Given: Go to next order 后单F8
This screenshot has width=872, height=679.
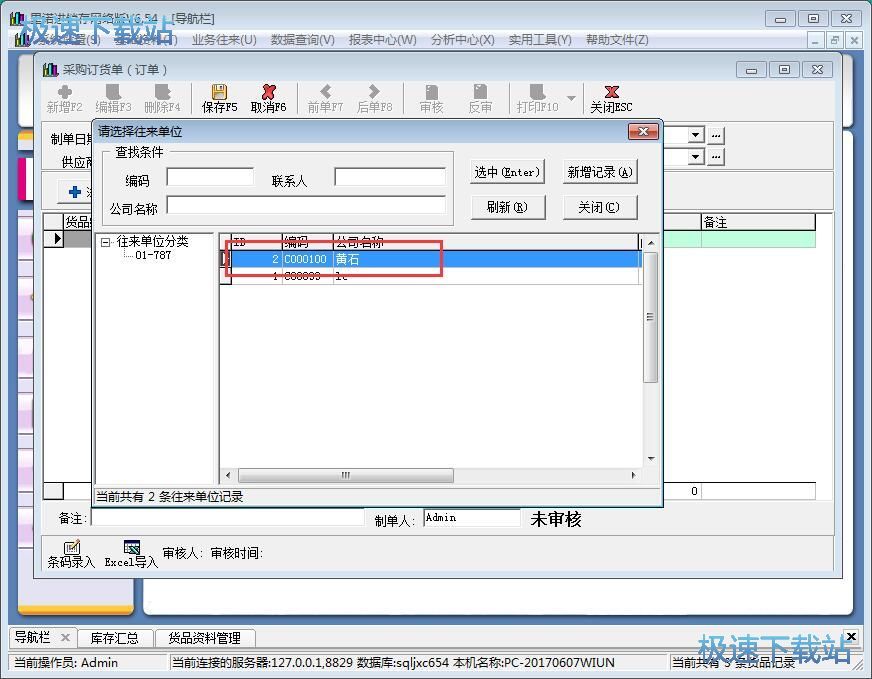Looking at the screenshot, I should 374,99.
